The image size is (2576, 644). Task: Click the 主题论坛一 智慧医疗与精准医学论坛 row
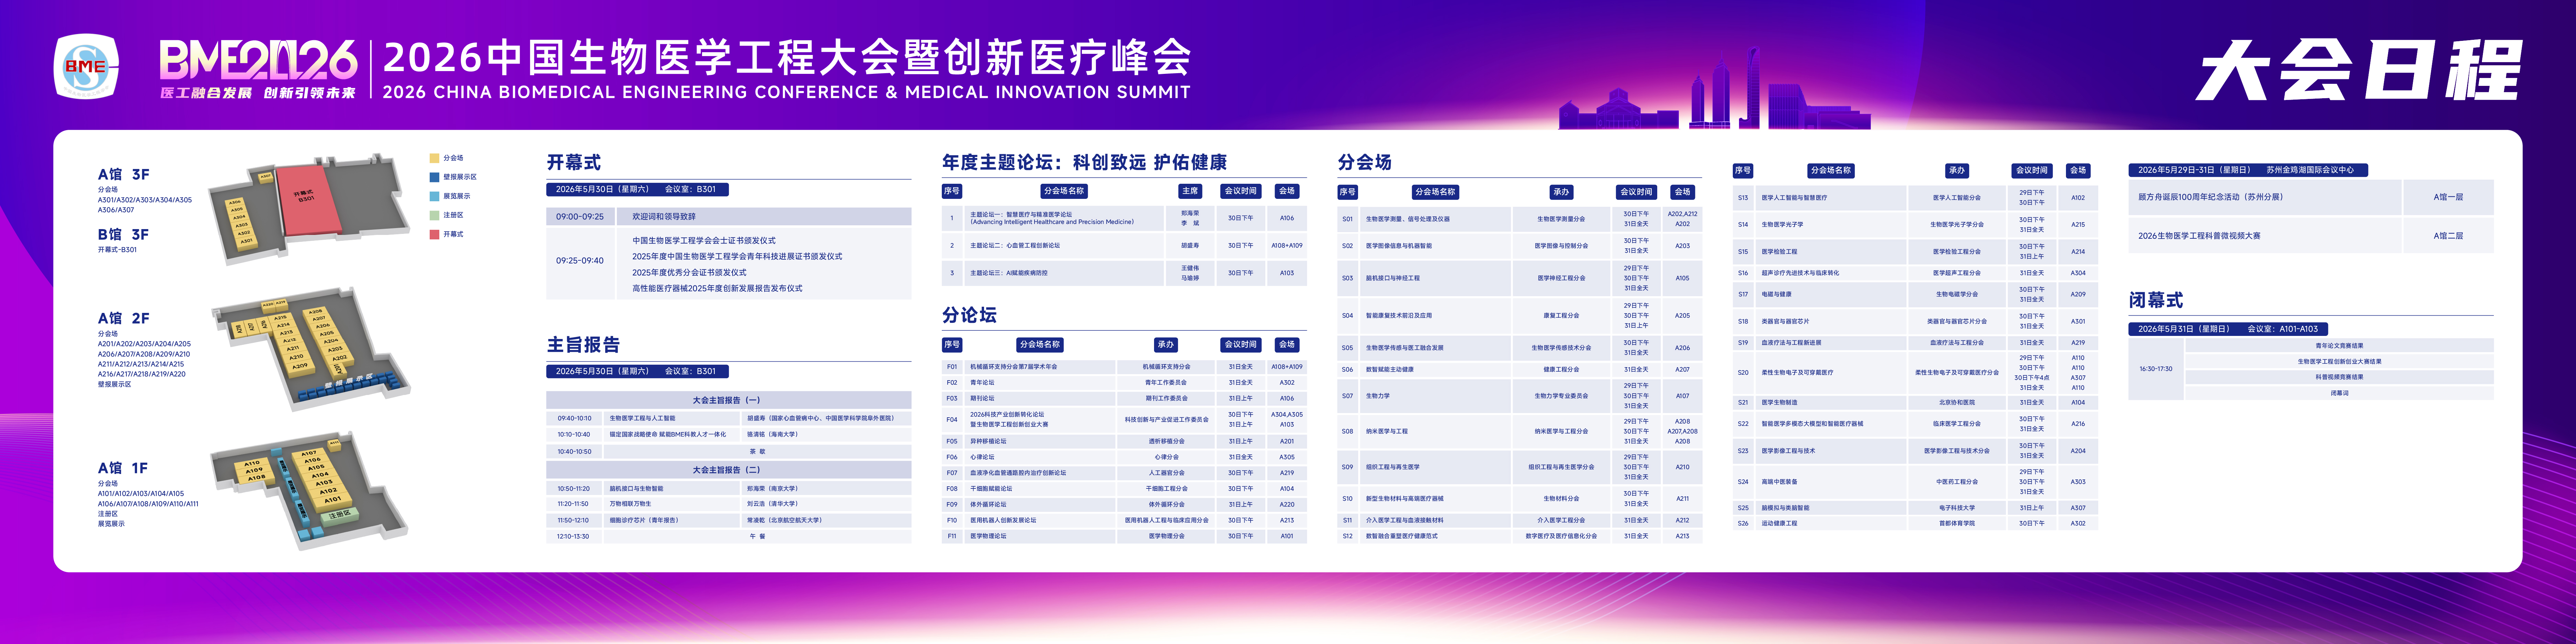(x=1124, y=218)
